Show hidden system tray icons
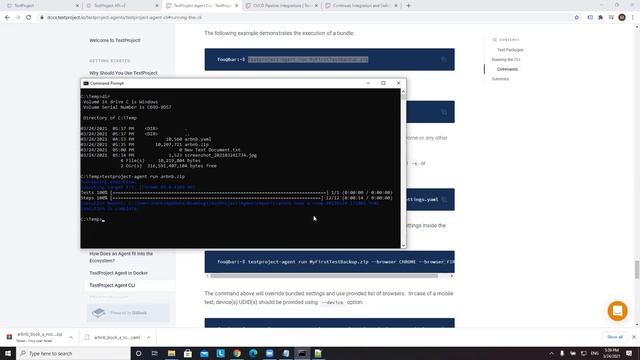Screen dimensions: 640x360 [x=551, y=353]
